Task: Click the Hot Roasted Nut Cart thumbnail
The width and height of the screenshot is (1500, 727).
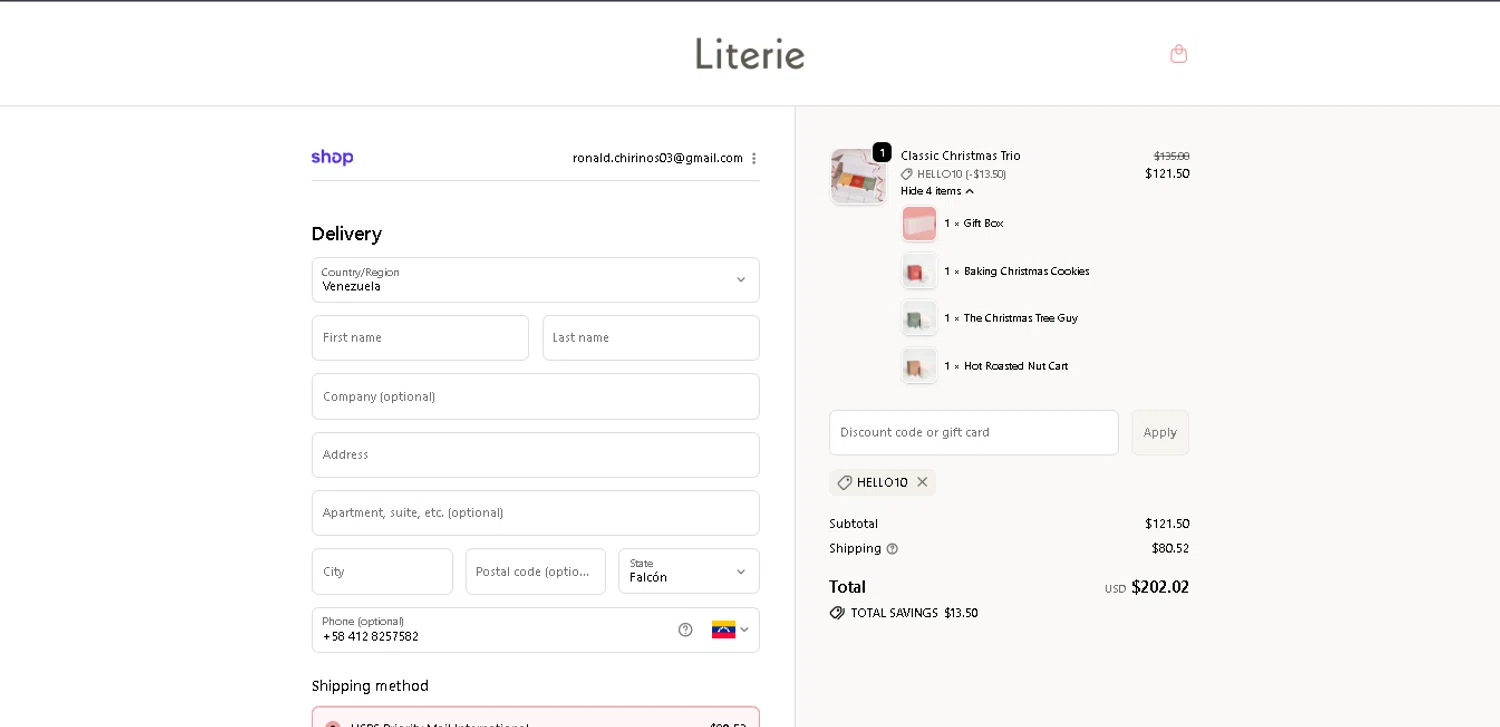Action: click(x=919, y=366)
